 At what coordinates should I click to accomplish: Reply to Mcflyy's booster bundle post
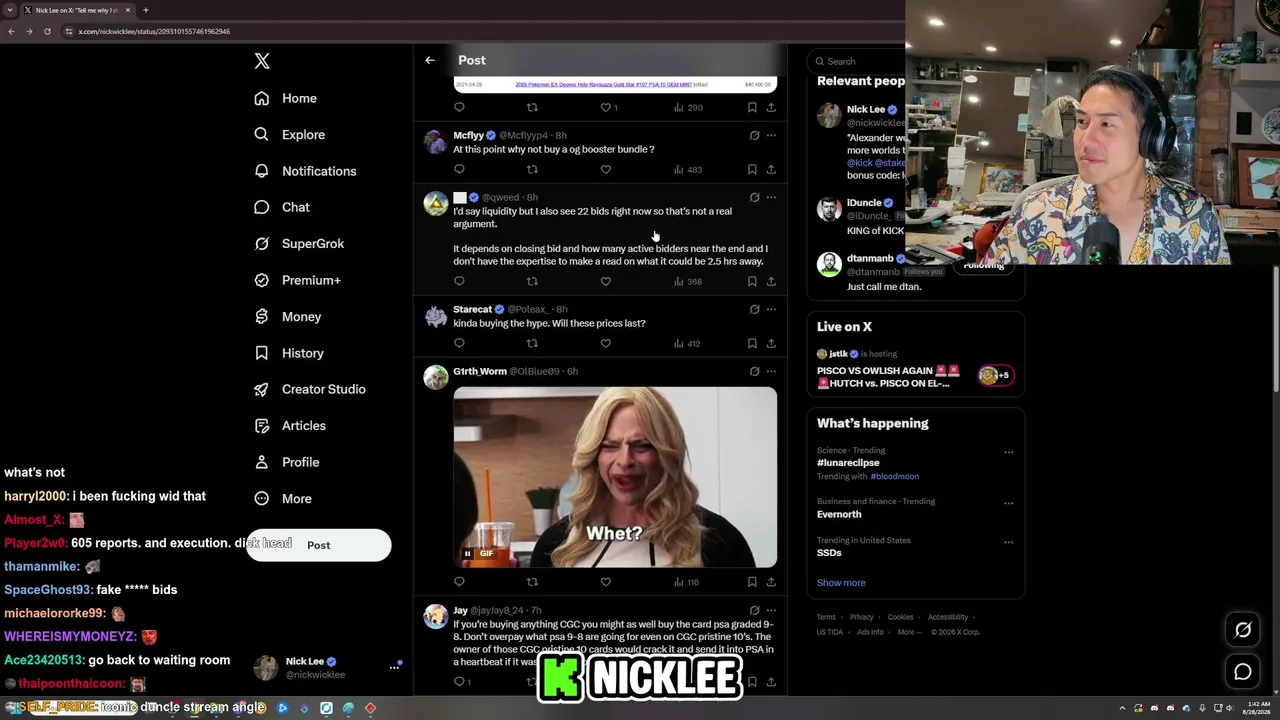pos(459,170)
